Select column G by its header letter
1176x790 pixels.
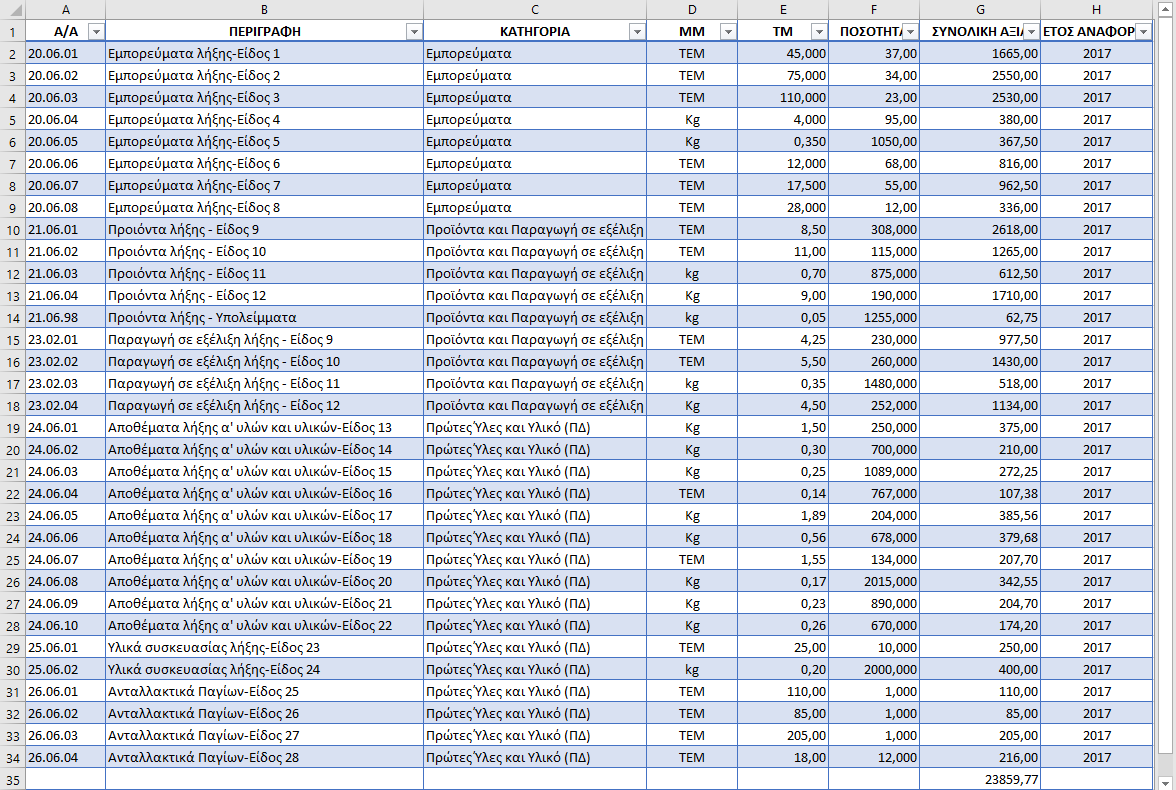(x=979, y=9)
